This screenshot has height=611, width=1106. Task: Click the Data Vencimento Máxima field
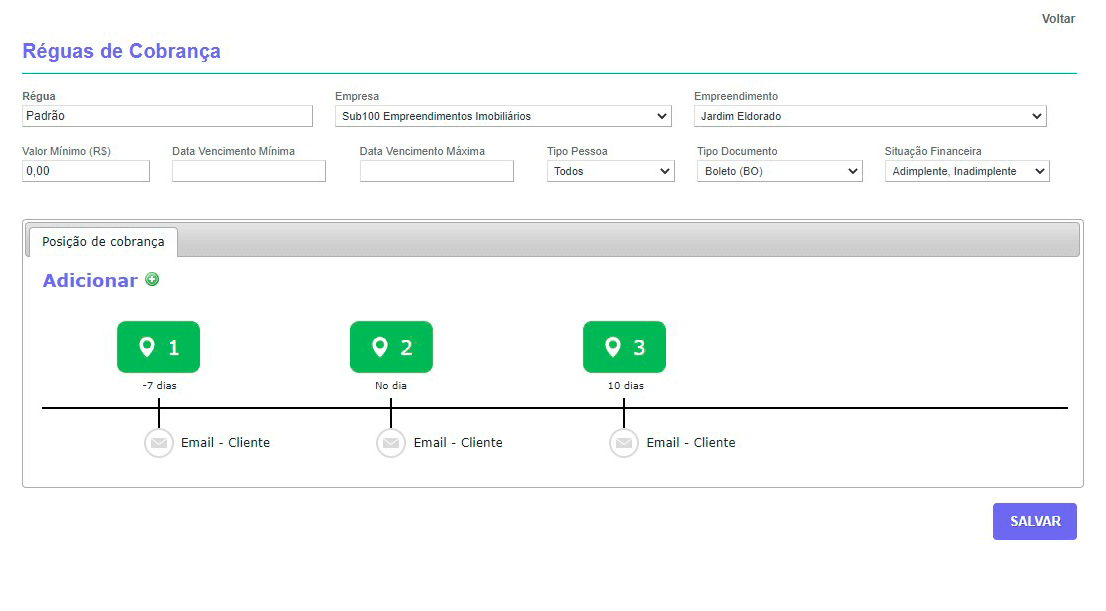click(436, 172)
